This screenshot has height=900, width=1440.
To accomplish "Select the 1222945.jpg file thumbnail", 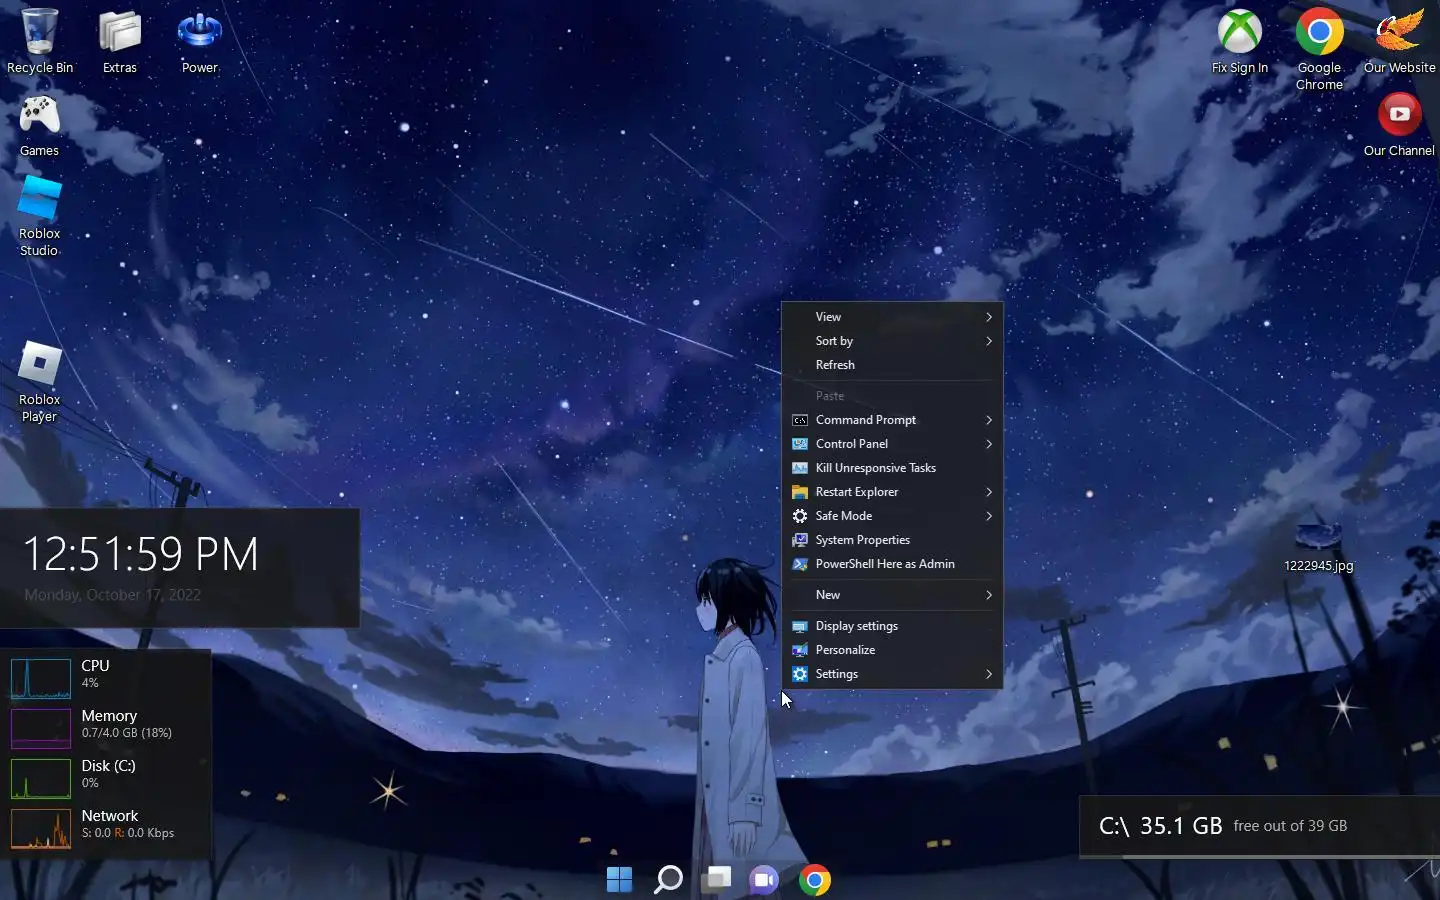I will tap(1318, 537).
